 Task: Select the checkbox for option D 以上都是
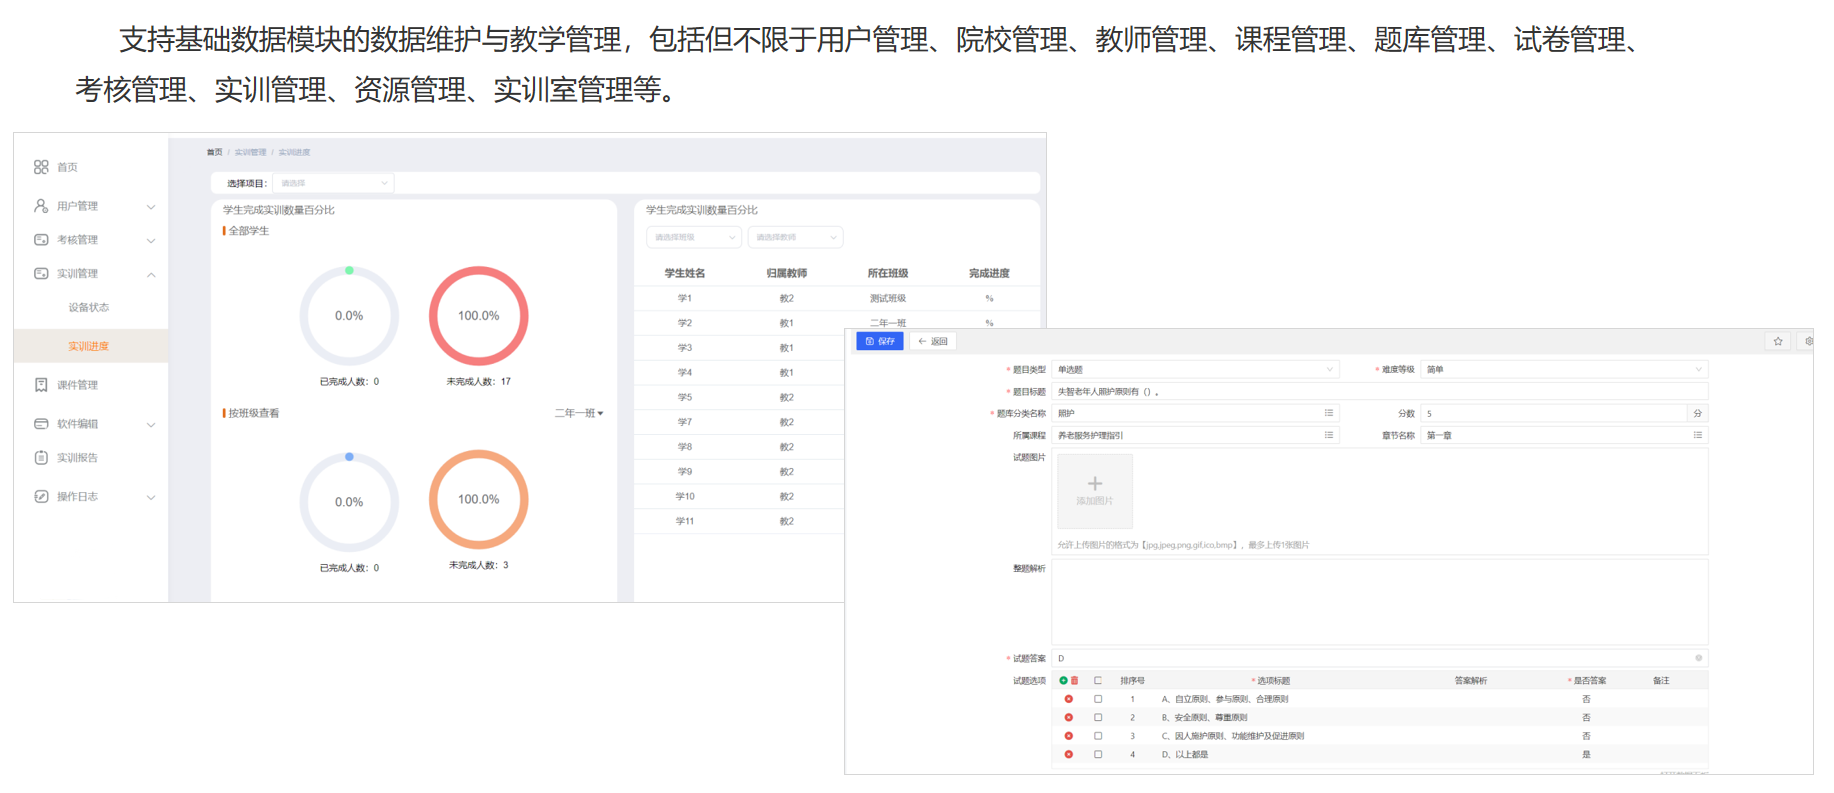[x=1098, y=755]
